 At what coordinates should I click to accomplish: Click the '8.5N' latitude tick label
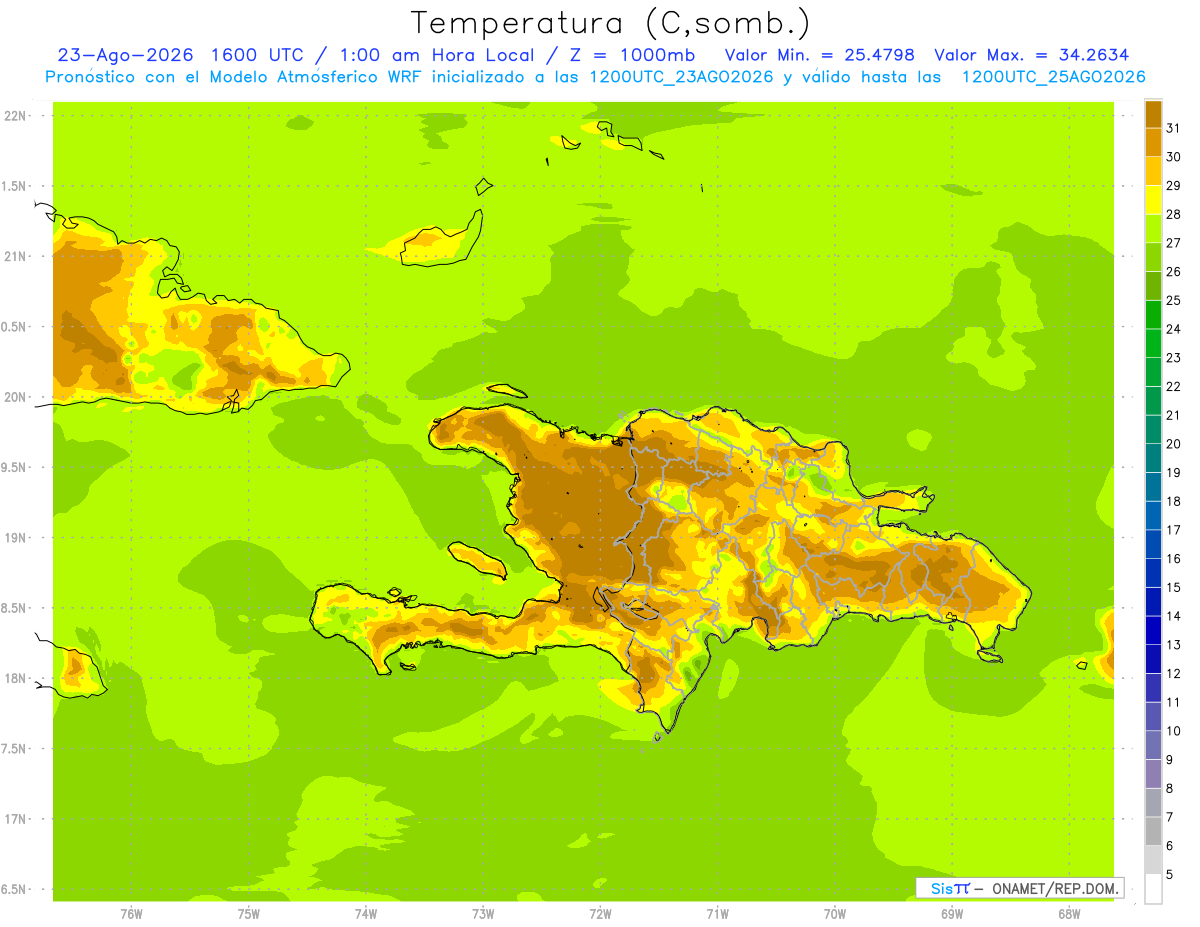15,609
